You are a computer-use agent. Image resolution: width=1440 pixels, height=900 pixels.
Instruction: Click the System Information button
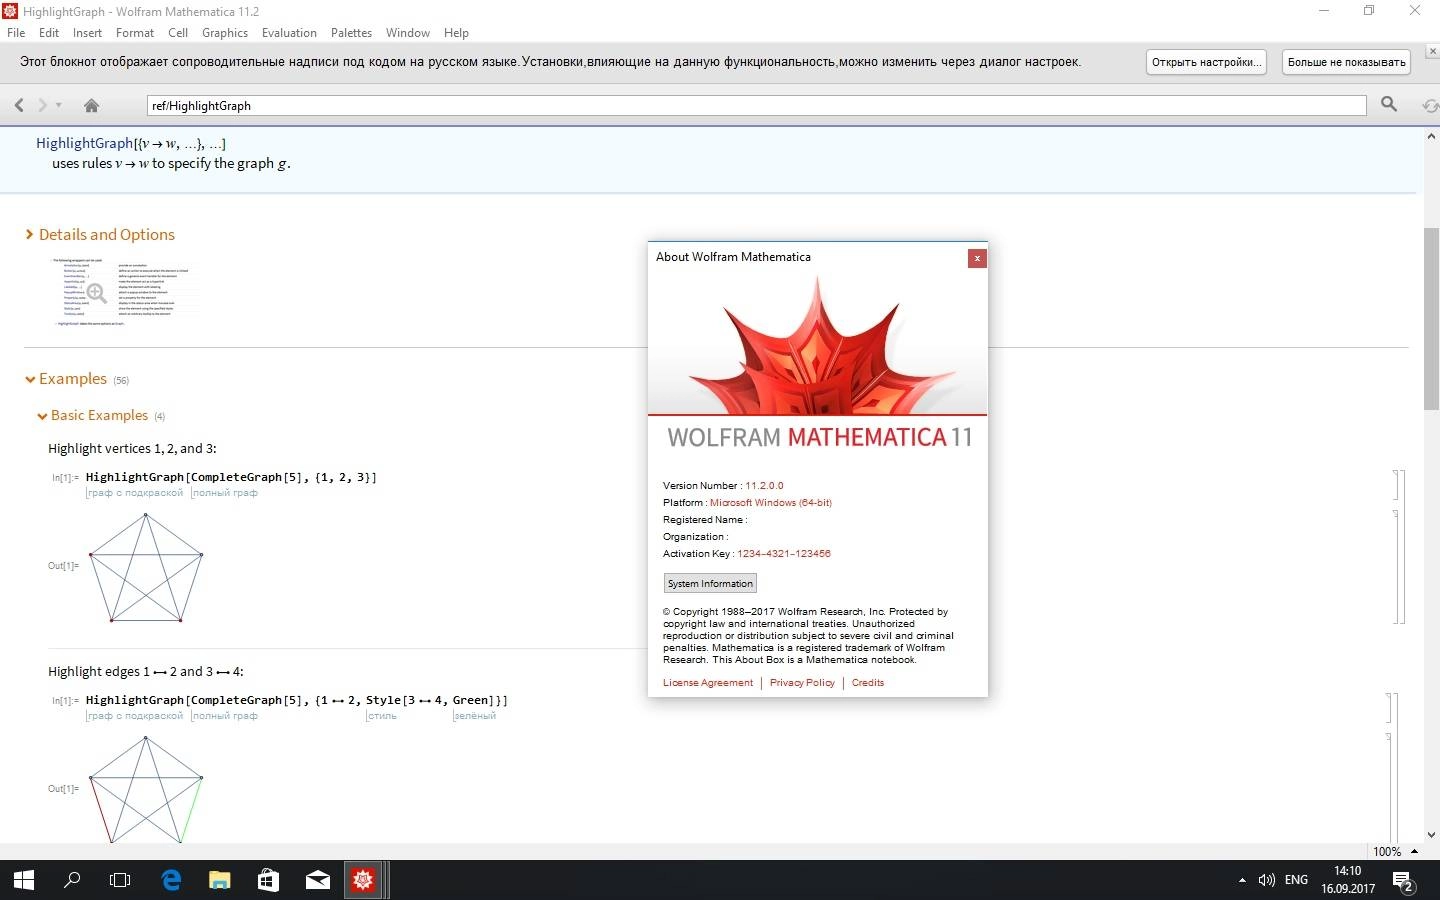(710, 583)
